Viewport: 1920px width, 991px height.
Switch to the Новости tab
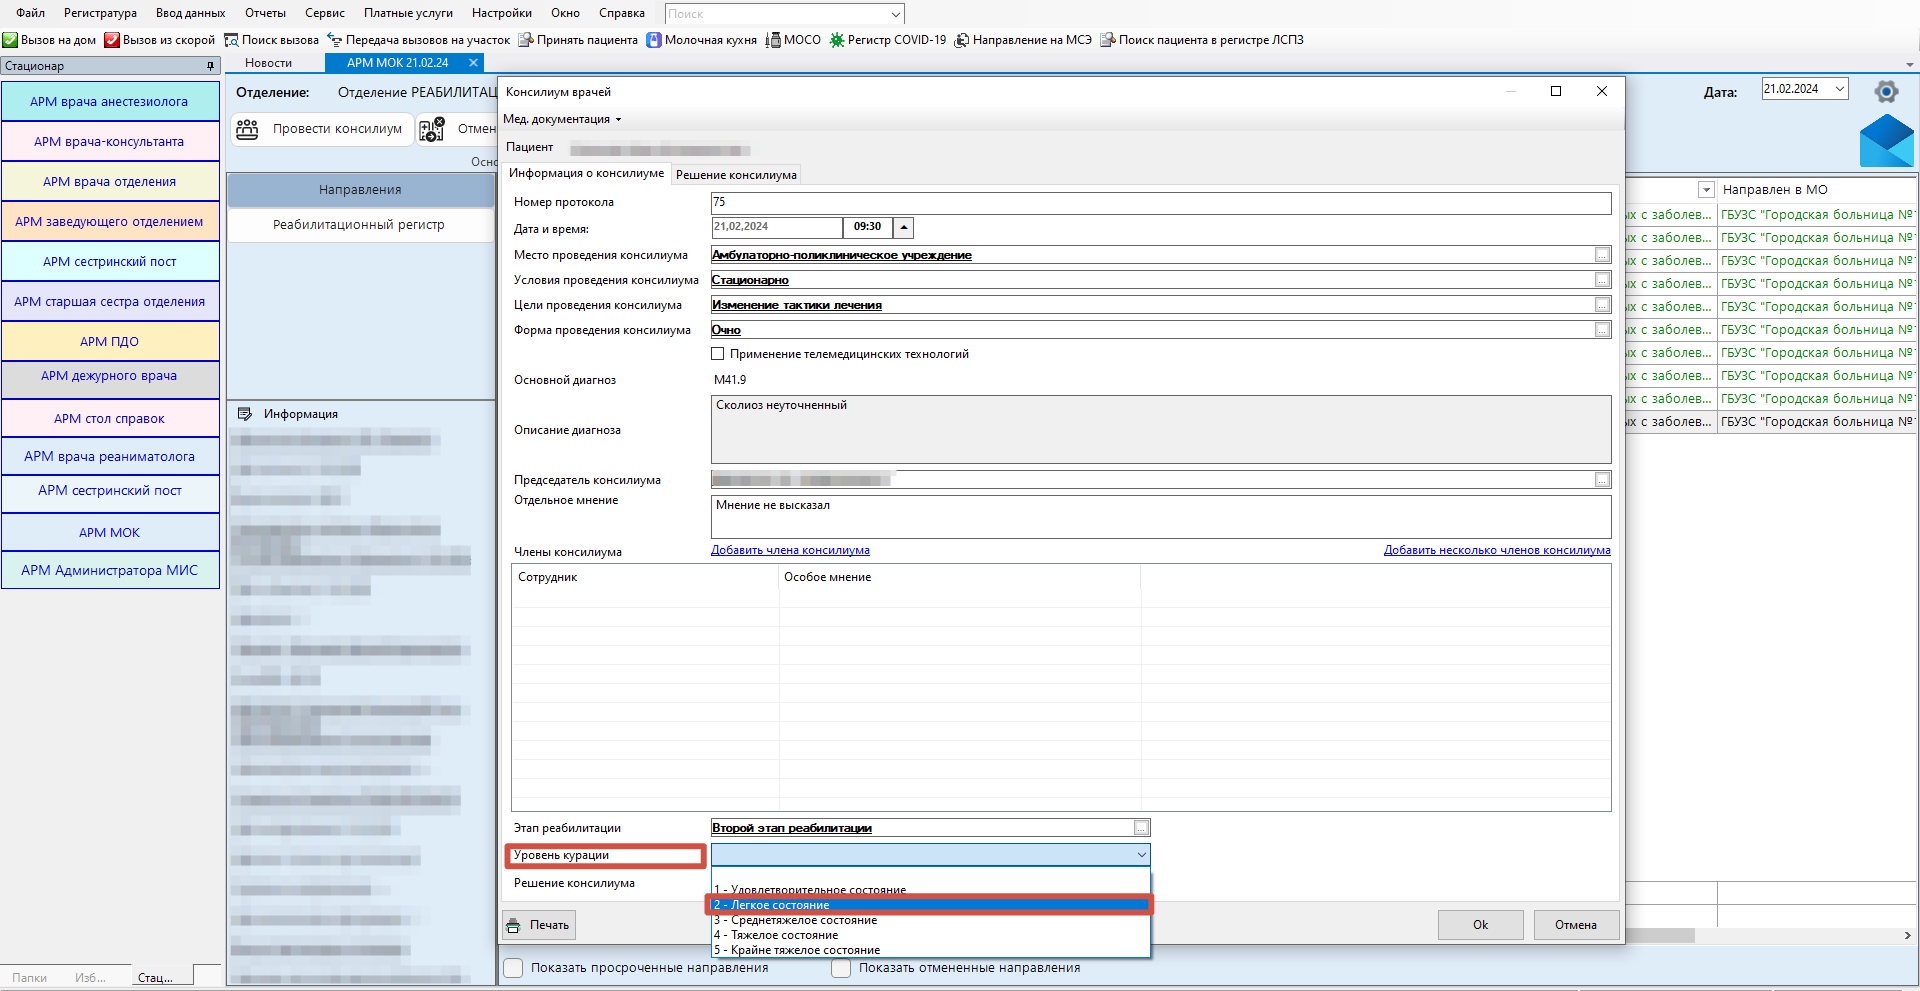[268, 63]
